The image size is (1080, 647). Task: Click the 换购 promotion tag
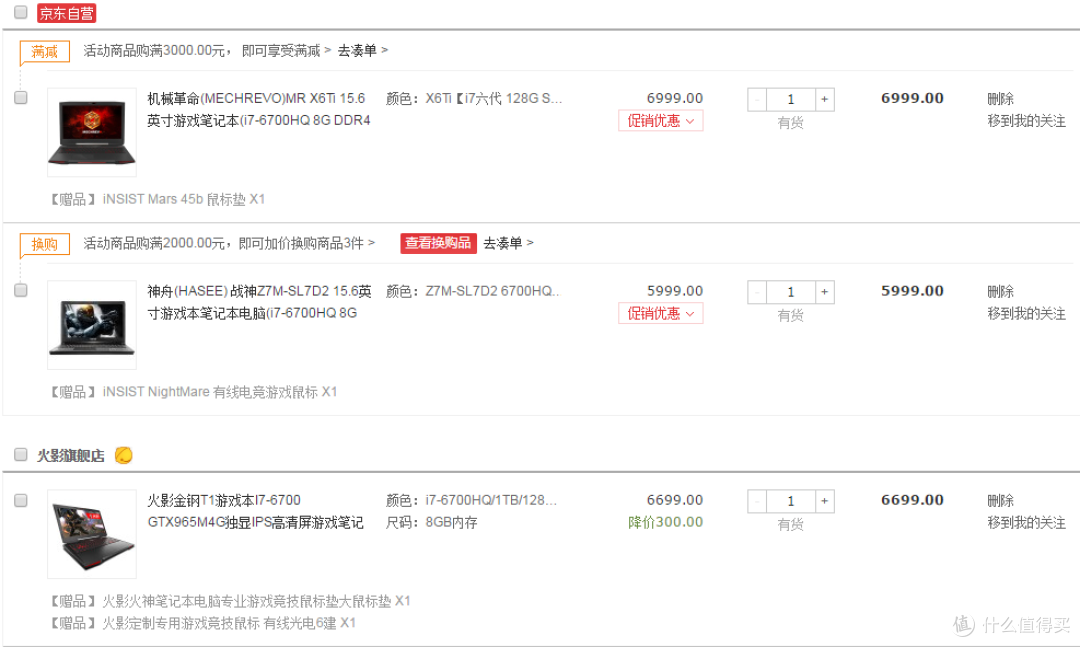click(45, 245)
